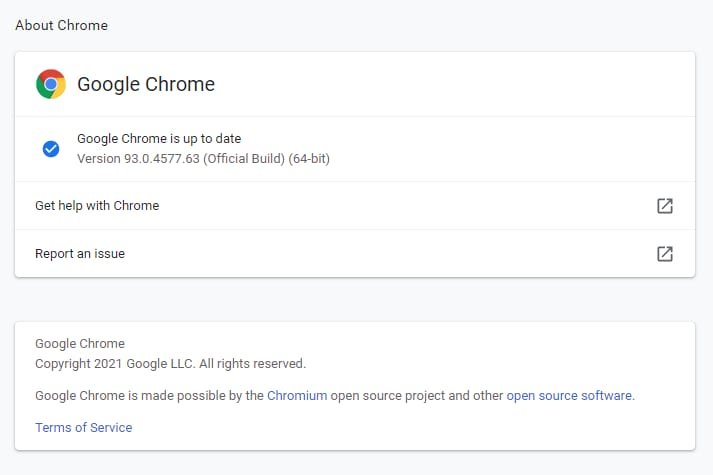This screenshot has height=475, width=713.
Task: Open the external link icon for Get help
Action: (665, 206)
